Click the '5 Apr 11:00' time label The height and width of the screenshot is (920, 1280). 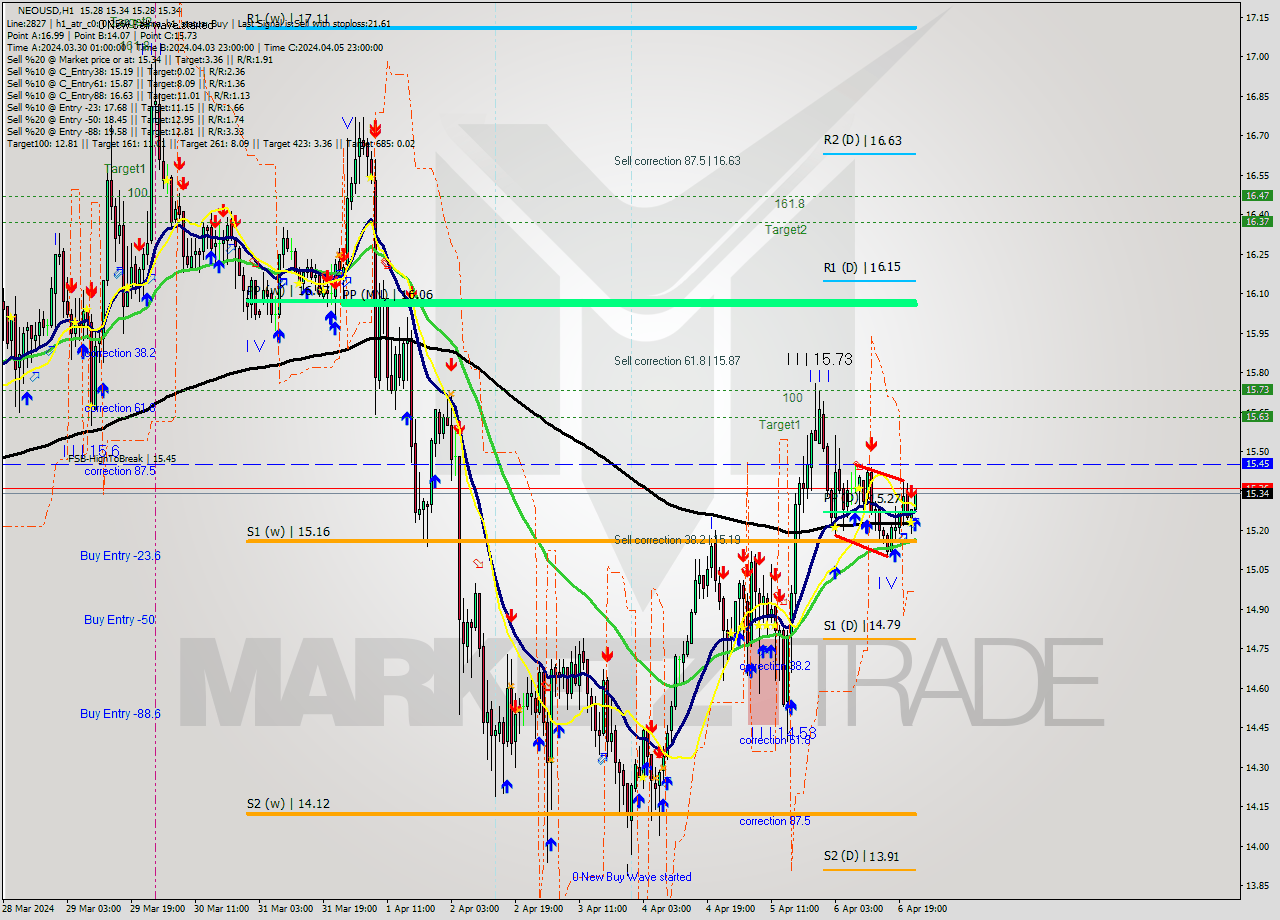(795, 909)
